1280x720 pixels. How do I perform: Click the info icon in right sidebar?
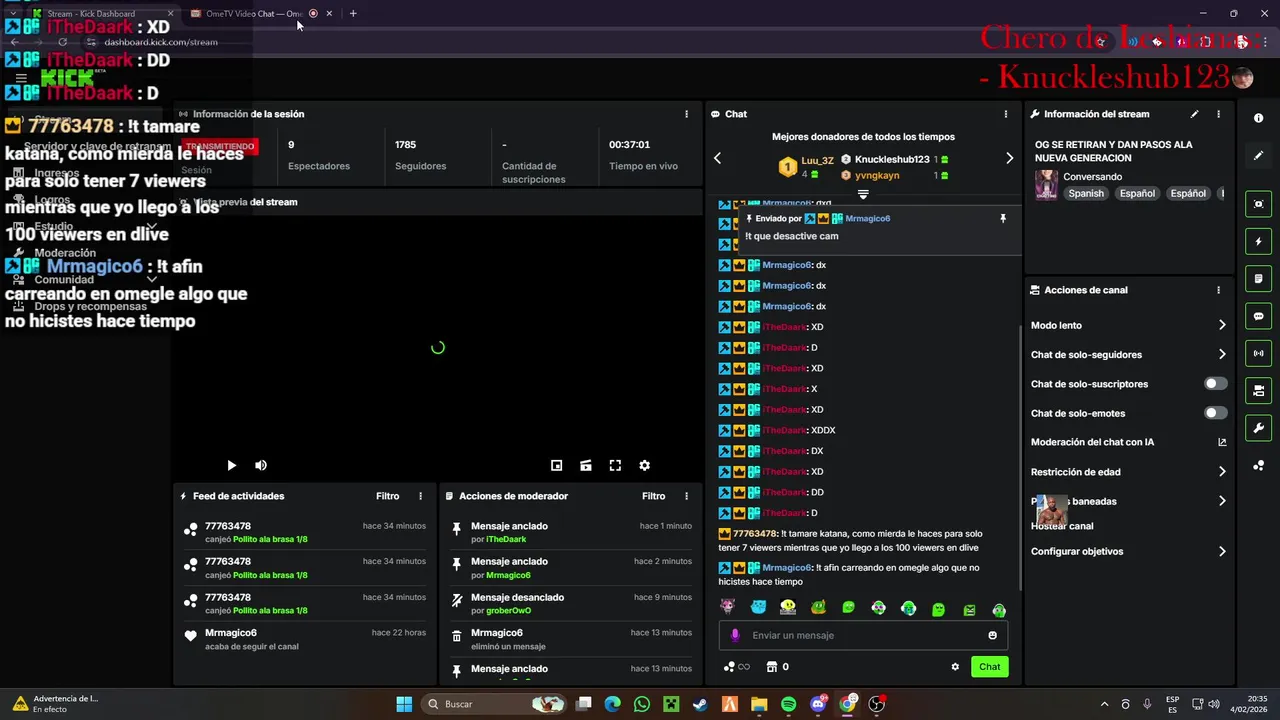pyautogui.click(x=1258, y=118)
